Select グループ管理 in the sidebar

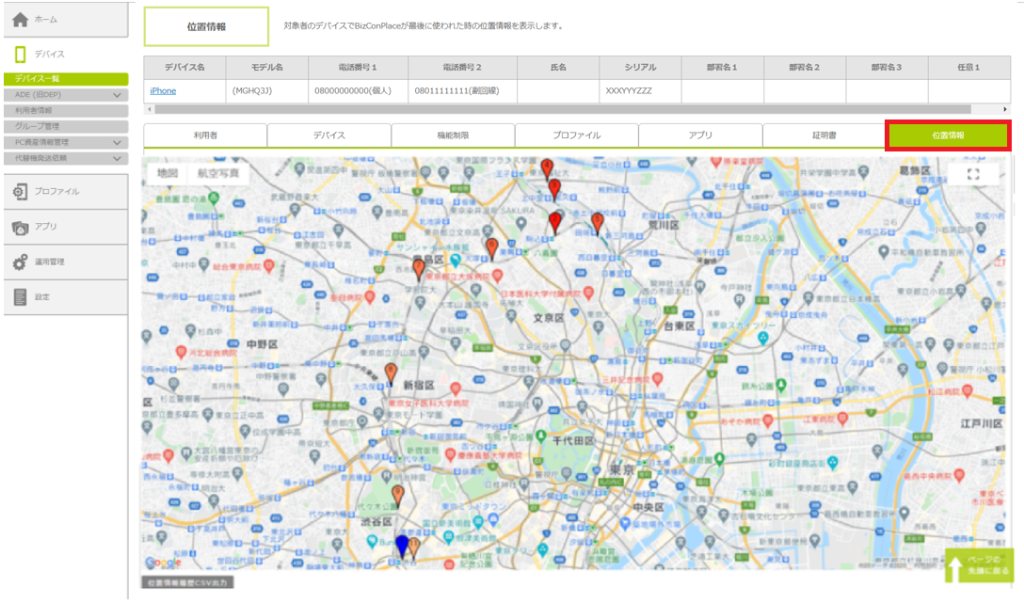pyautogui.click(x=64, y=127)
